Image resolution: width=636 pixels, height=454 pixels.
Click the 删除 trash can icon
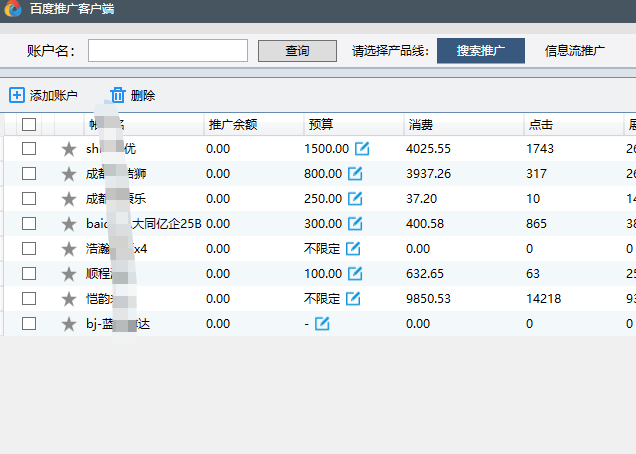(118, 95)
